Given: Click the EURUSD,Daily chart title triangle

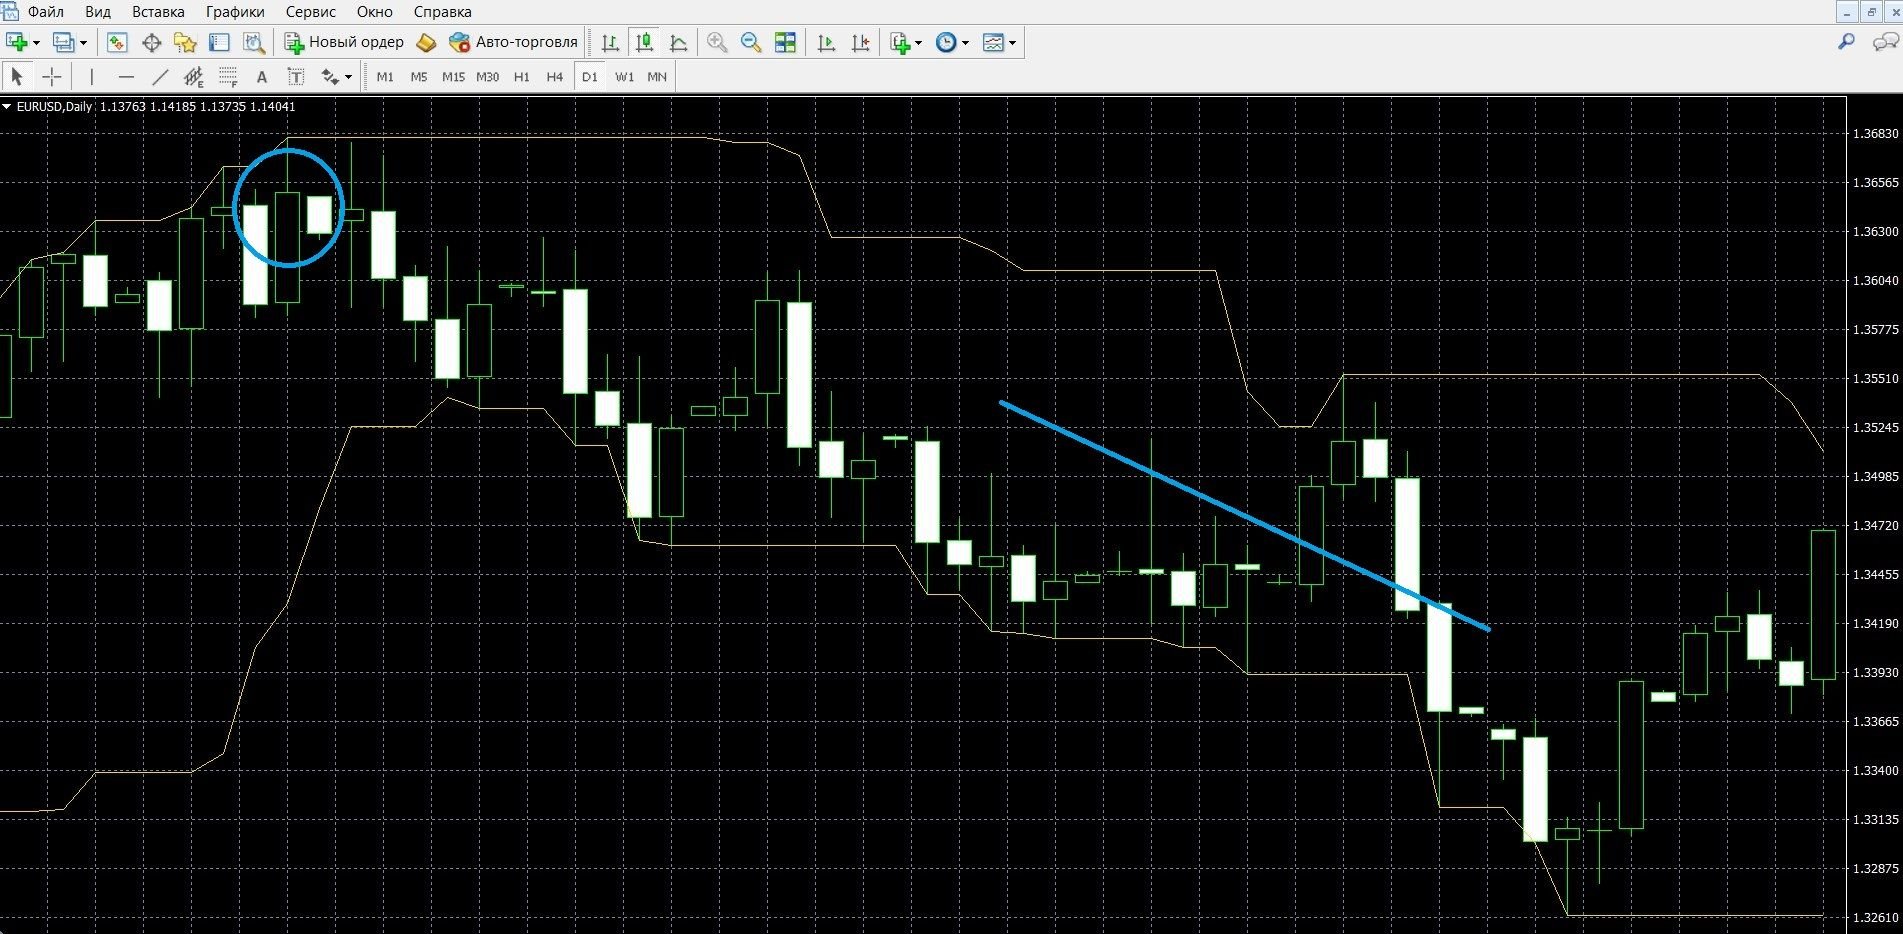Looking at the screenshot, I should point(8,107).
